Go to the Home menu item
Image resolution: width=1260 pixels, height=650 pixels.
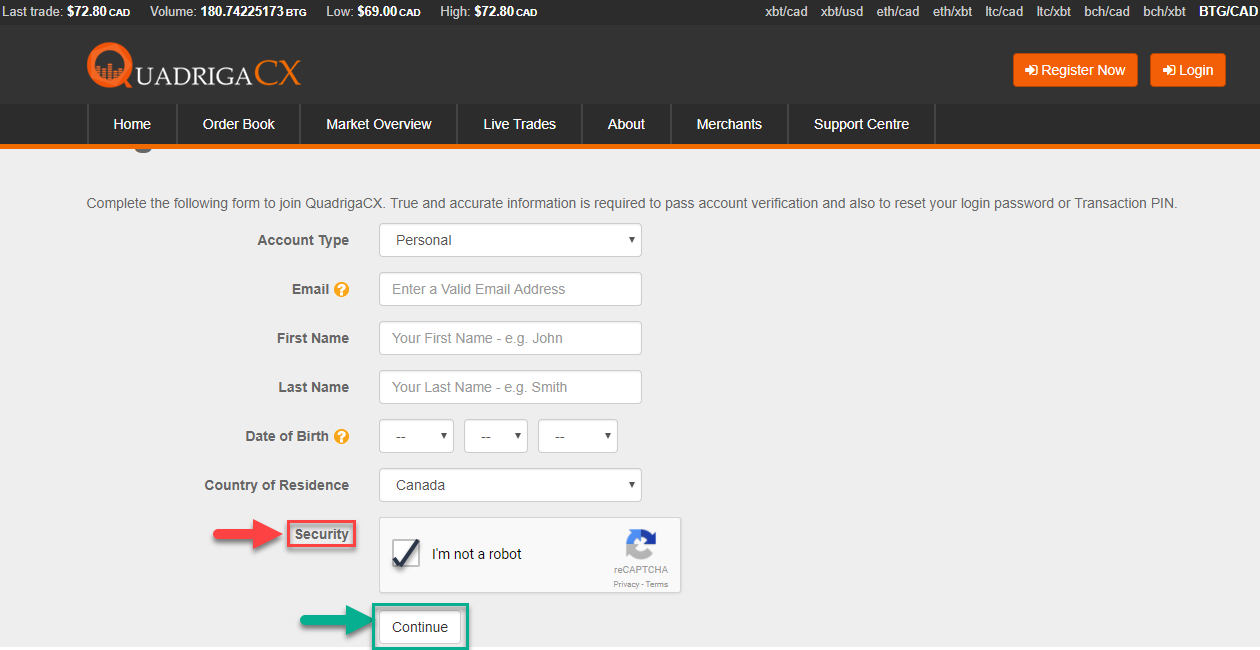pos(132,124)
